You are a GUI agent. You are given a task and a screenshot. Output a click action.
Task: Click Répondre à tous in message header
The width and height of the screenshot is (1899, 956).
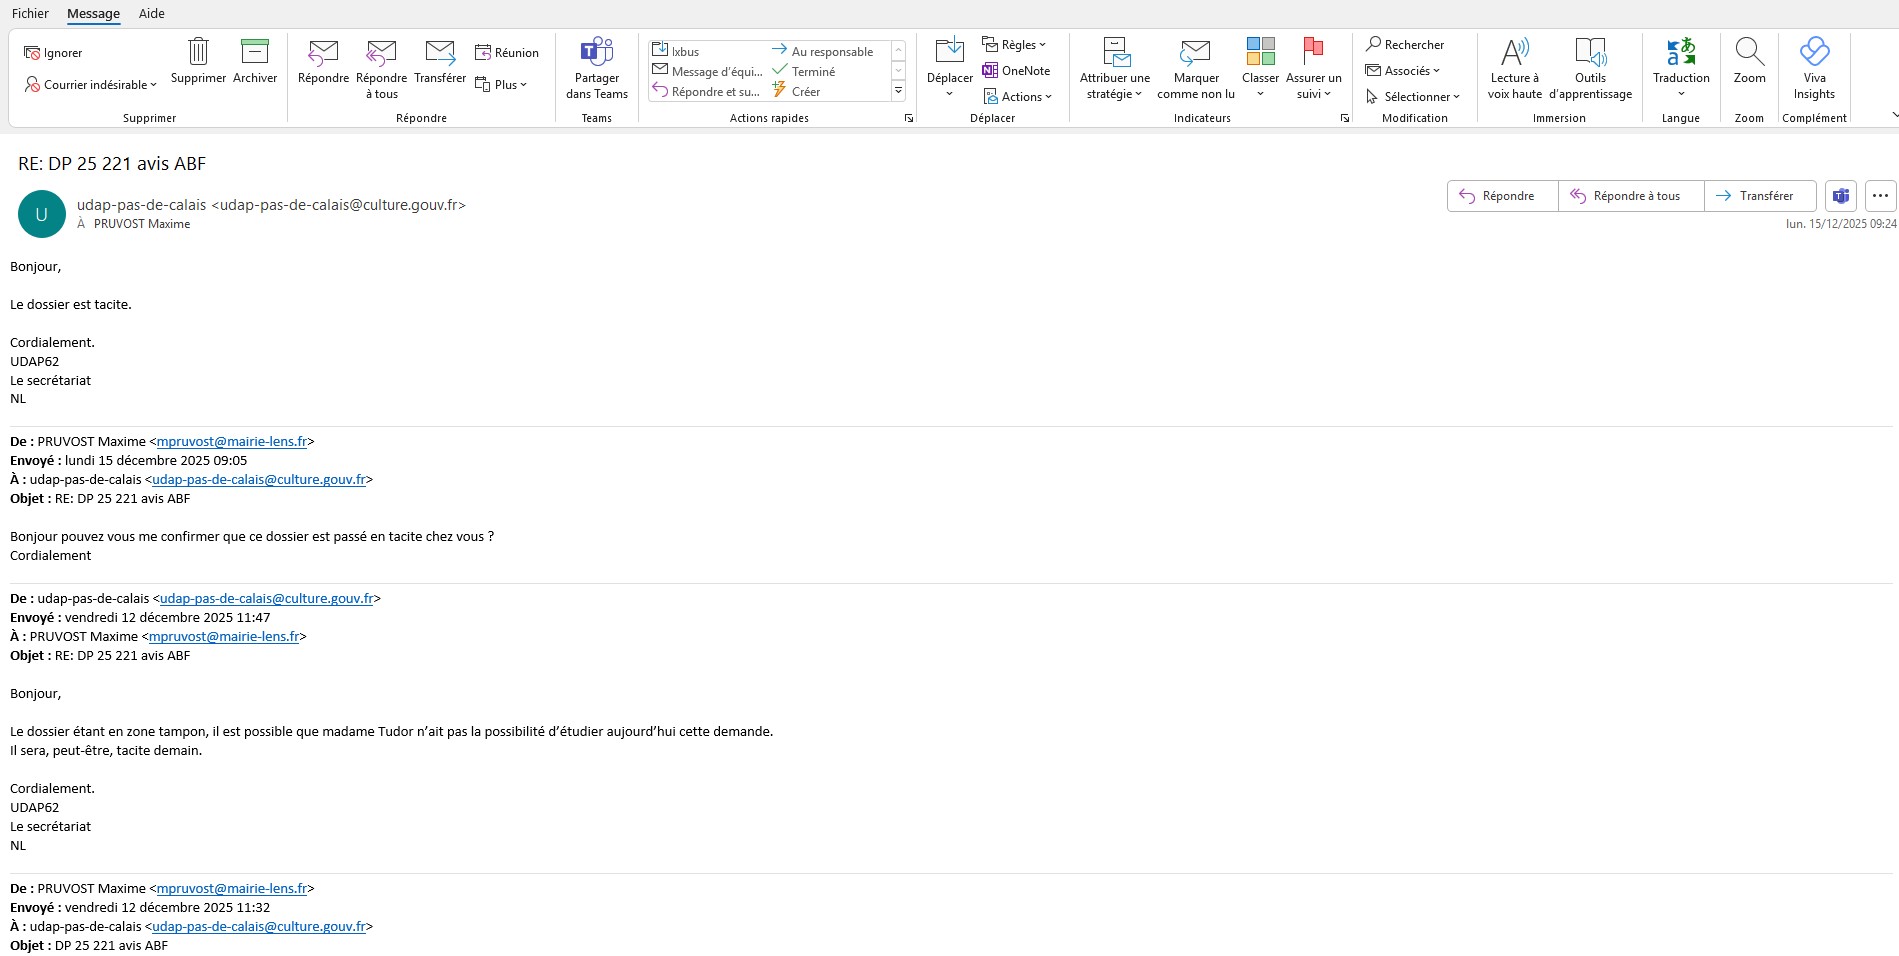(1626, 196)
